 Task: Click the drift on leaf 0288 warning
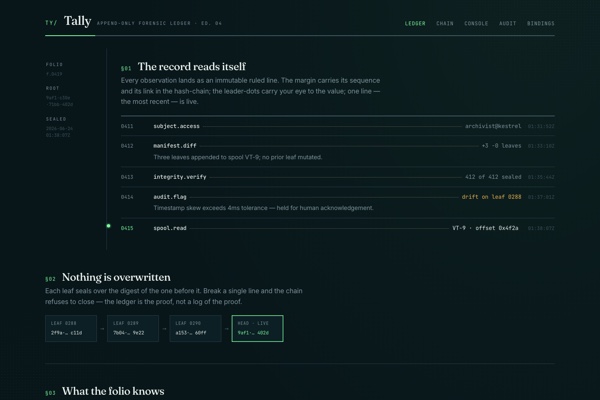pyautogui.click(x=491, y=197)
